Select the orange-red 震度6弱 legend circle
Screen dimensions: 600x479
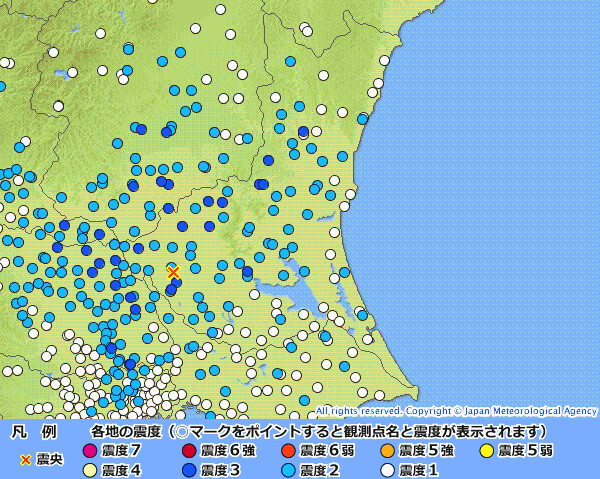[288, 450]
